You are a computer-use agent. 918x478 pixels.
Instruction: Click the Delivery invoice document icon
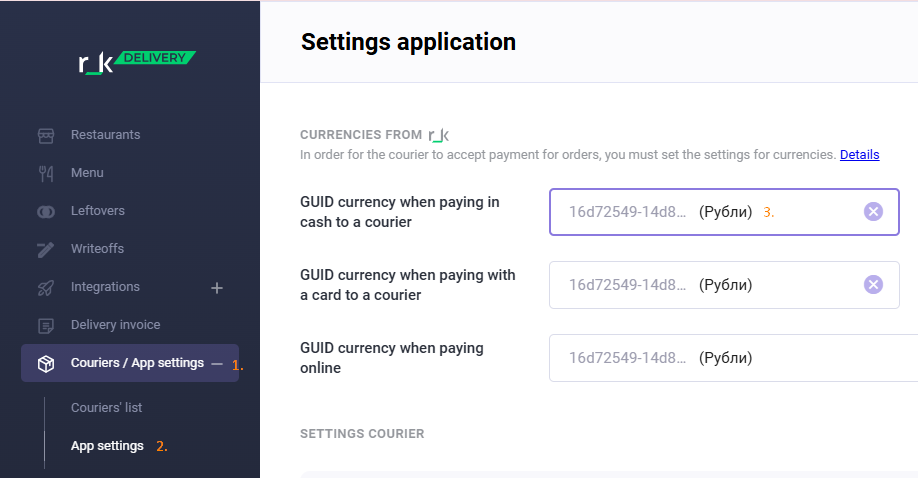click(46, 326)
